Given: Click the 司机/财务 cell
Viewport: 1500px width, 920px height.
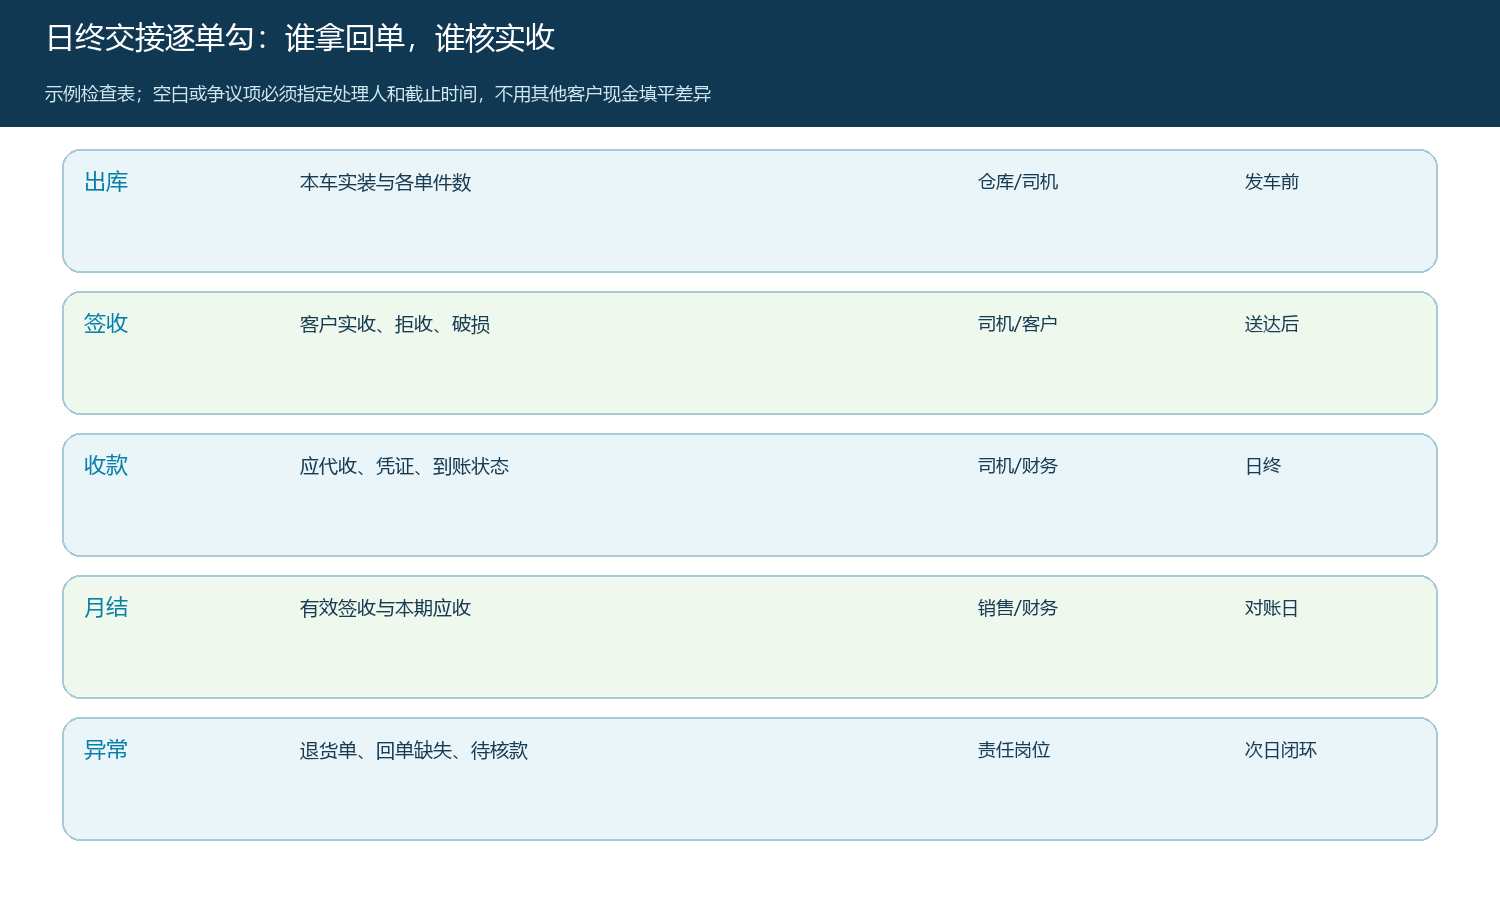Looking at the screenshot, I should click(x=1018, y=466).
